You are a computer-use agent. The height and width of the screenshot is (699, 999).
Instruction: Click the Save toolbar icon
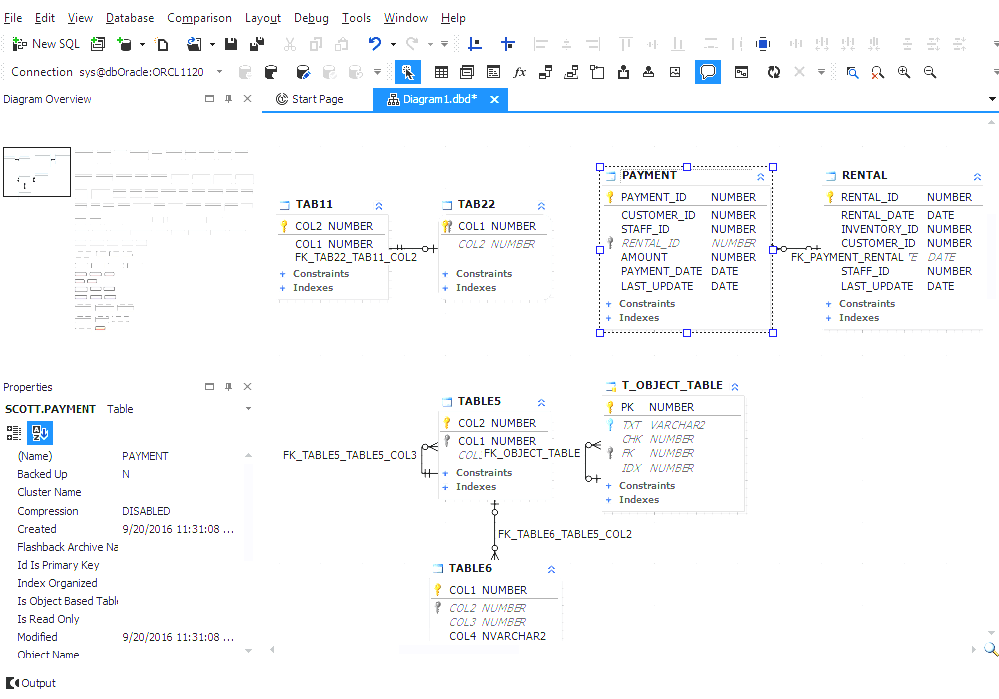click(x=232, y=44)
